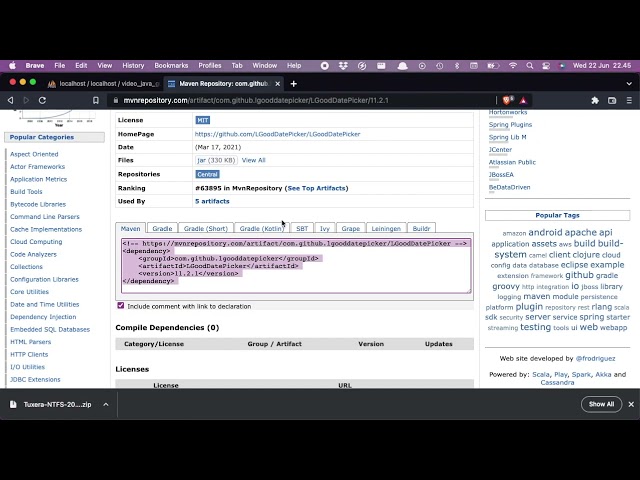Click the Dropbox menu bar icon
This screenshot has height=480, width=640.
(343, 65)
